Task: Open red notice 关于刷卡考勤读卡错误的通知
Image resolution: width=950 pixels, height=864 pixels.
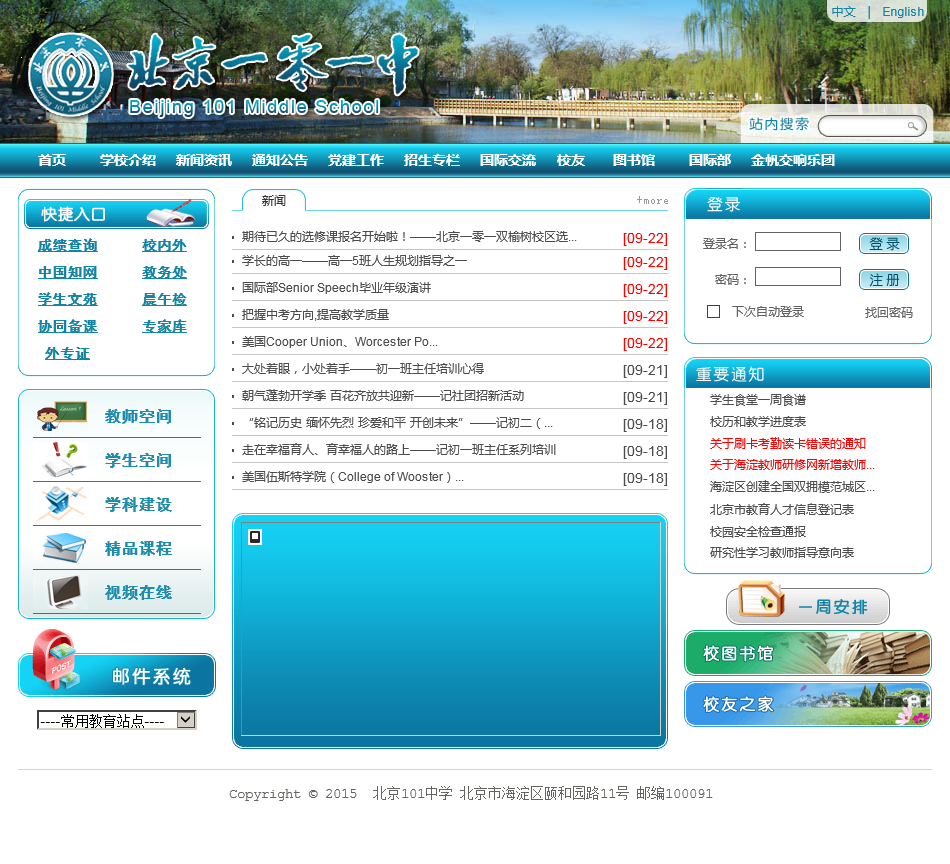Action: click(788, 444)
